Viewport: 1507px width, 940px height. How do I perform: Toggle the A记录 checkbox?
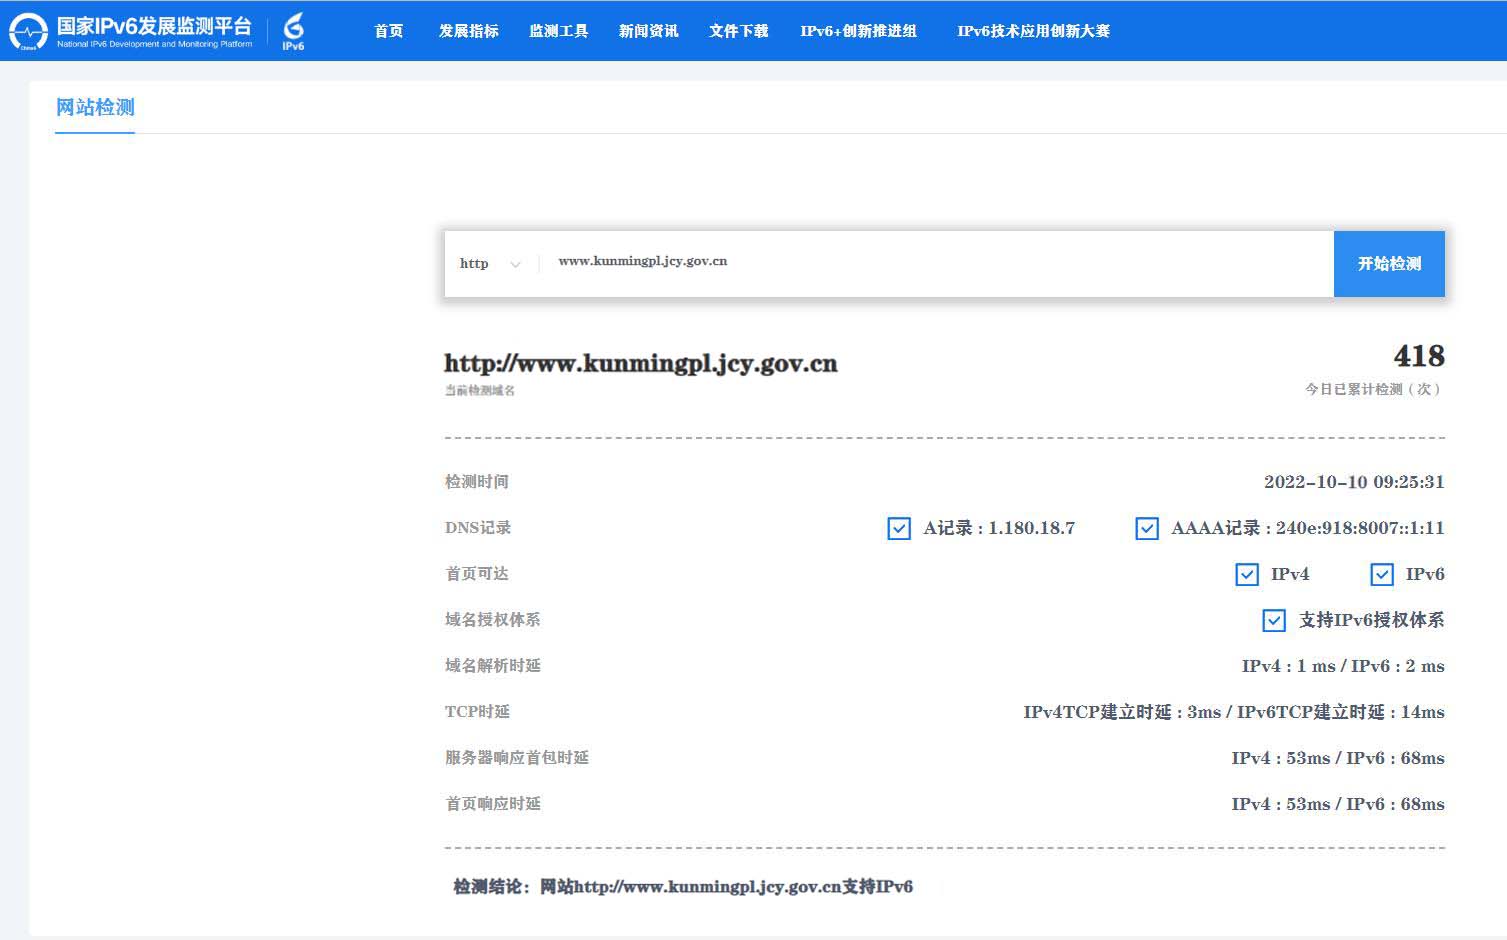click(x=899, y=528)
